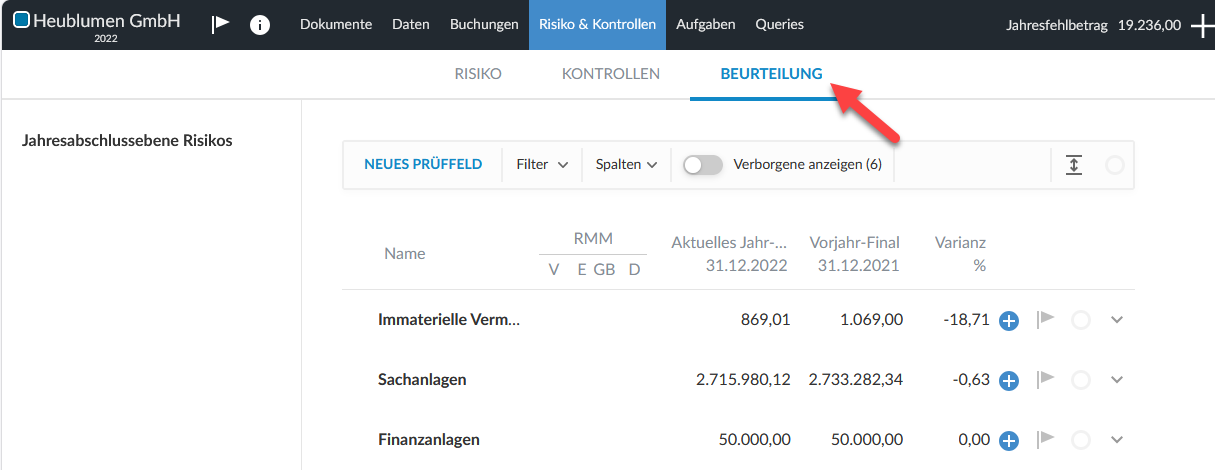1215x470 pixels.
Task: Select circle for Sachanlagen row
Action: click(1080, 381)
